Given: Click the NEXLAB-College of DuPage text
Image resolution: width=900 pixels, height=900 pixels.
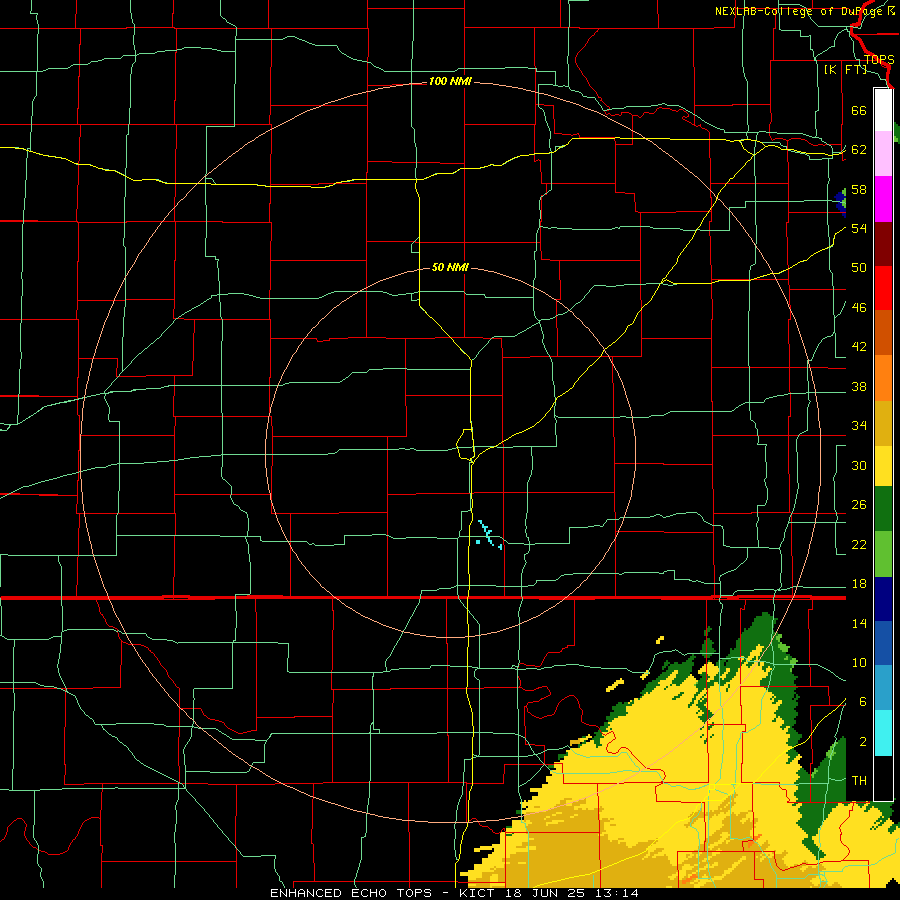Looking at the screenshot, I should tap(798, 11).
